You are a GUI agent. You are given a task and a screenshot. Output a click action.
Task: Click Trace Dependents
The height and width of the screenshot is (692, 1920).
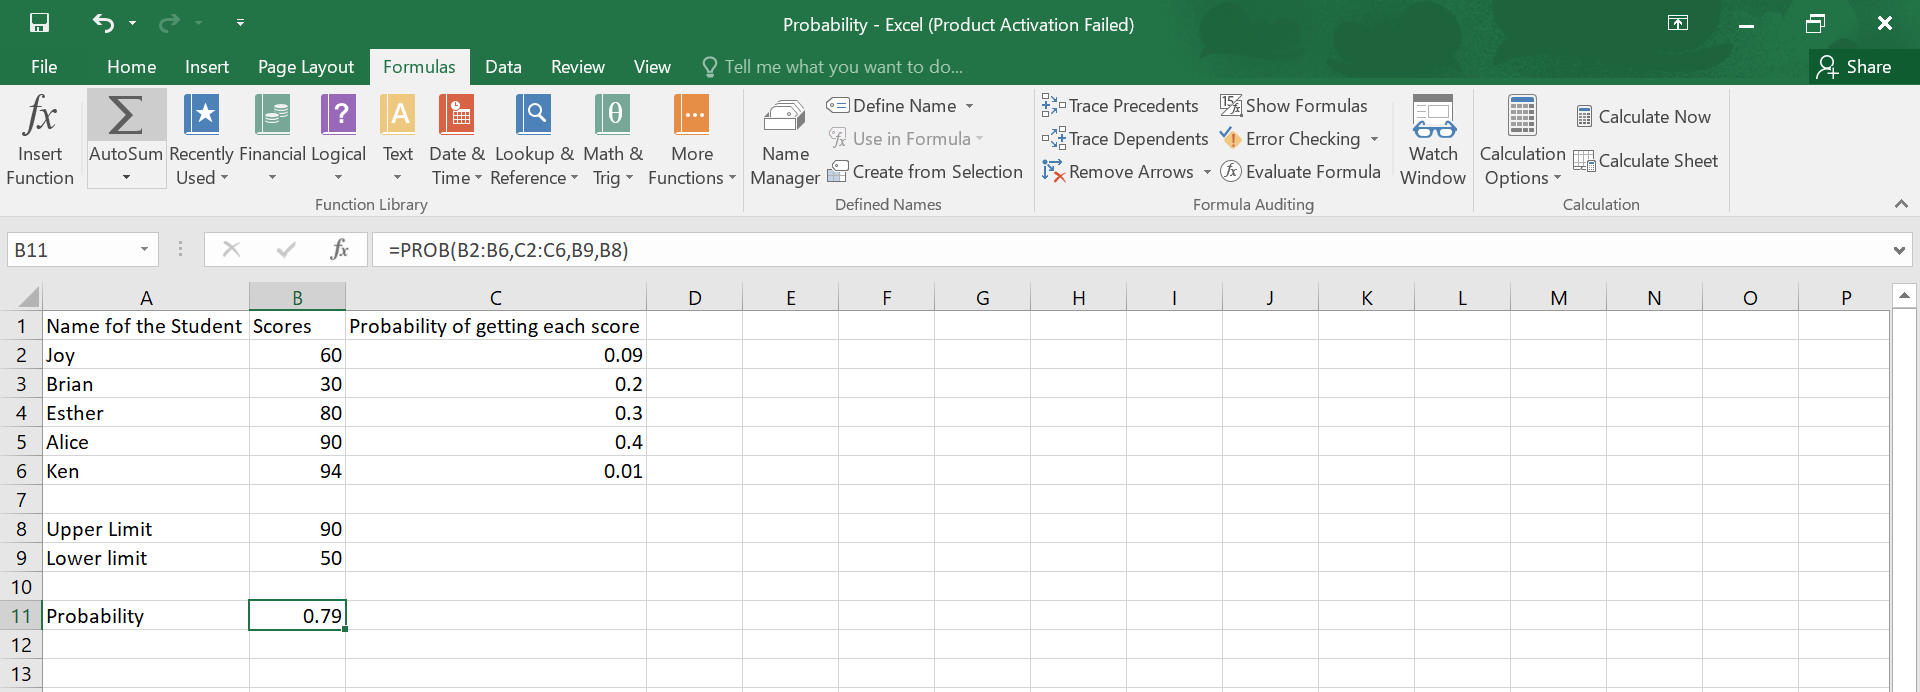[x=1125, y=139]
